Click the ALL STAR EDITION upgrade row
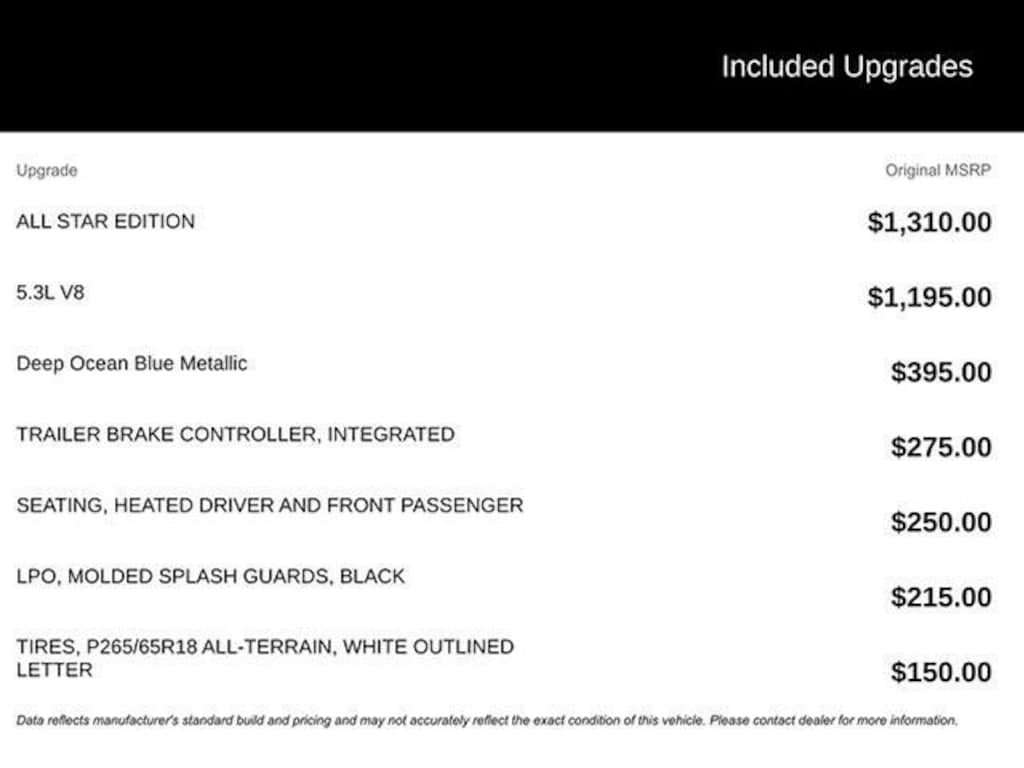The width and height of the screenshot is (1024, 768). [105, 221]
